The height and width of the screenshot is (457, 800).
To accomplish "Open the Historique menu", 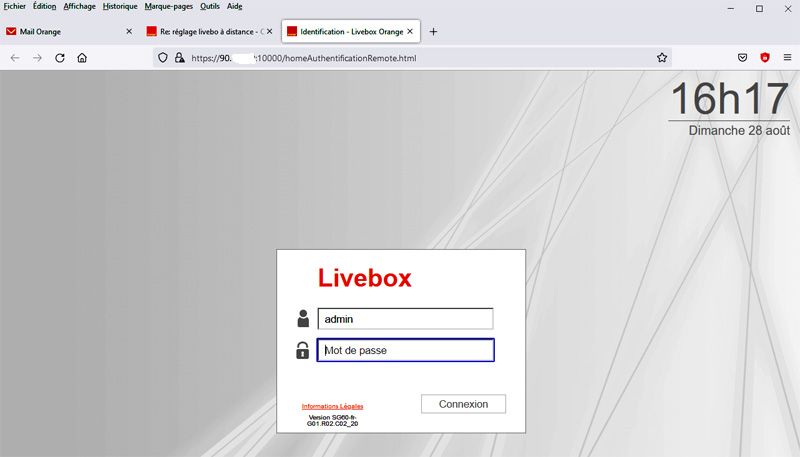I will [x=120, y=6].
